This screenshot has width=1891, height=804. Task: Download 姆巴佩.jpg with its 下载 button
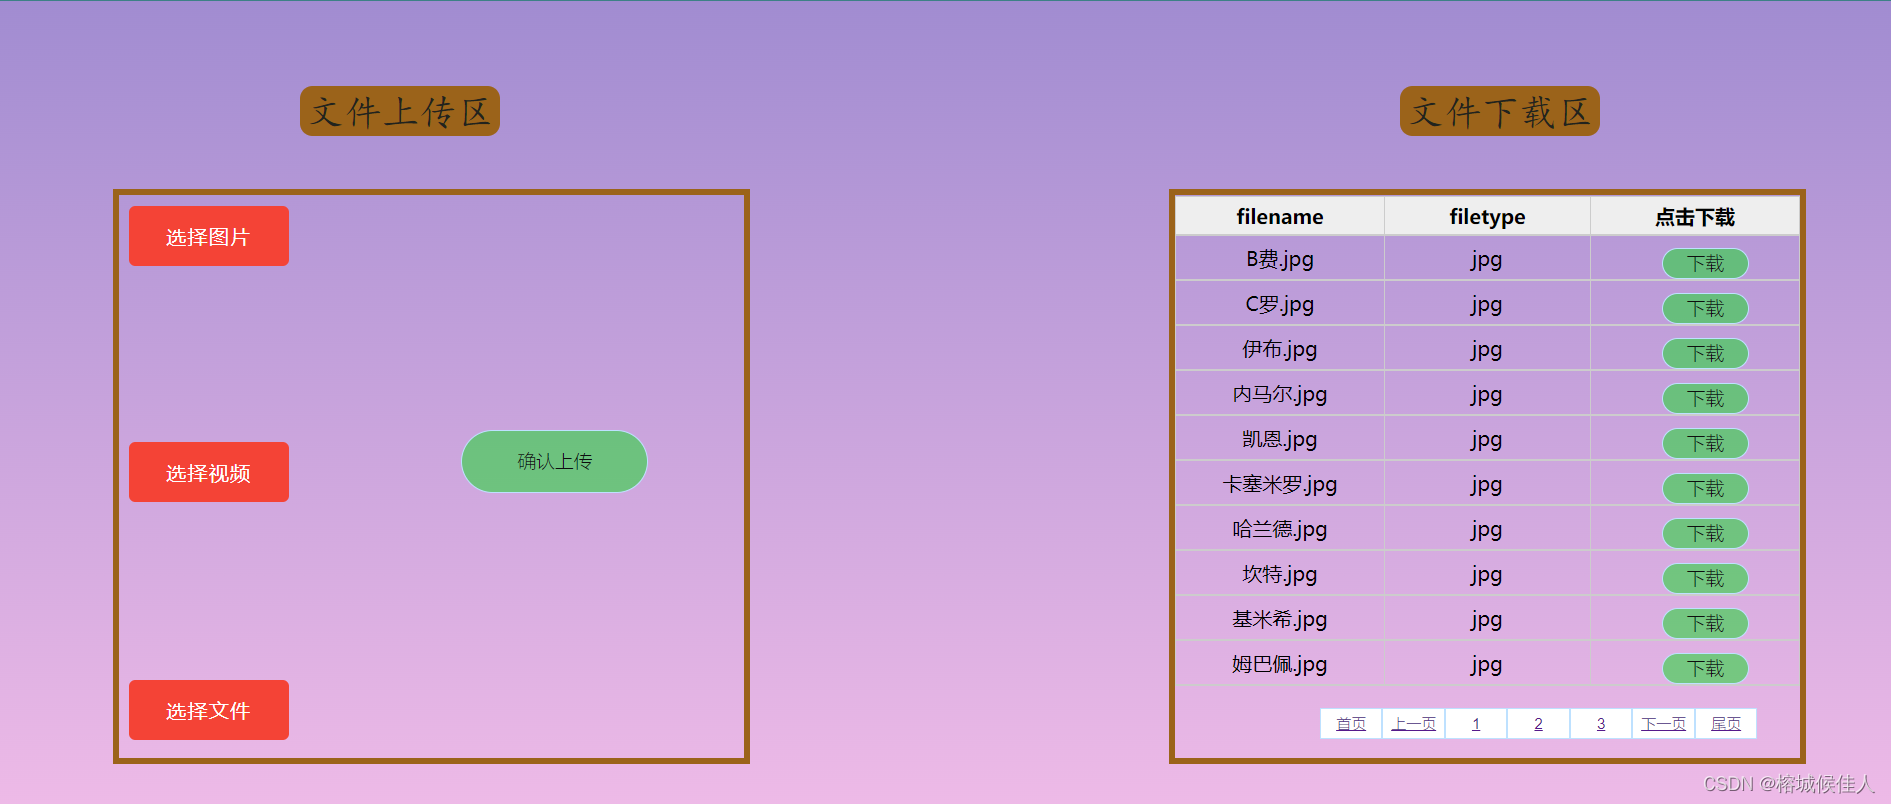1705,668
